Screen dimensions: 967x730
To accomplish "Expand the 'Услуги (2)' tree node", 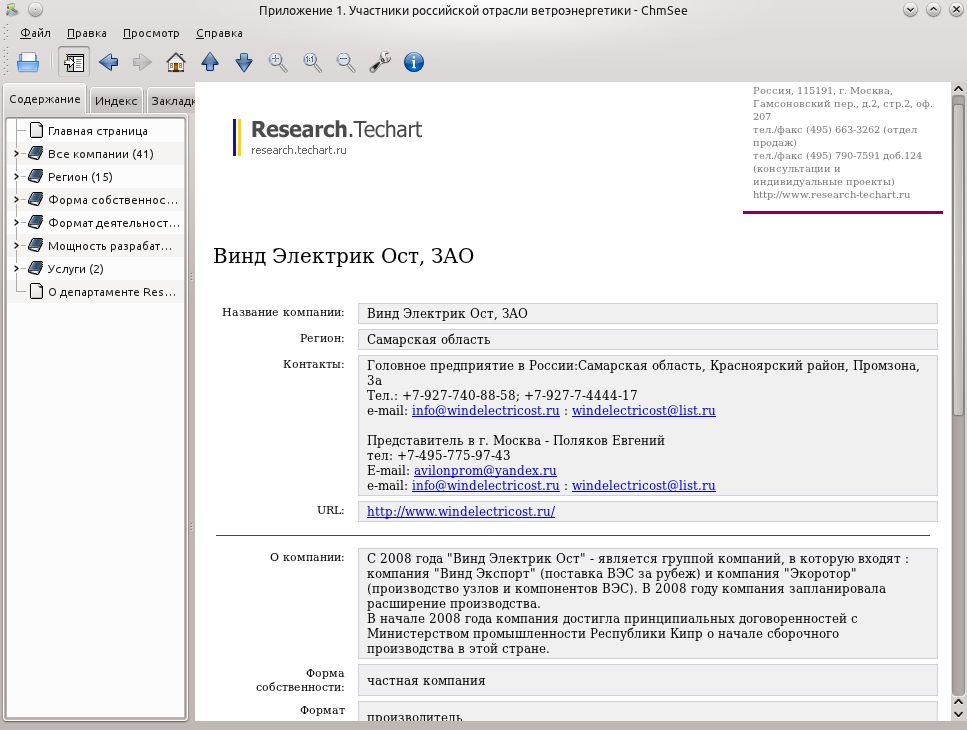I will pyautogui.click(x=17, y=268).
